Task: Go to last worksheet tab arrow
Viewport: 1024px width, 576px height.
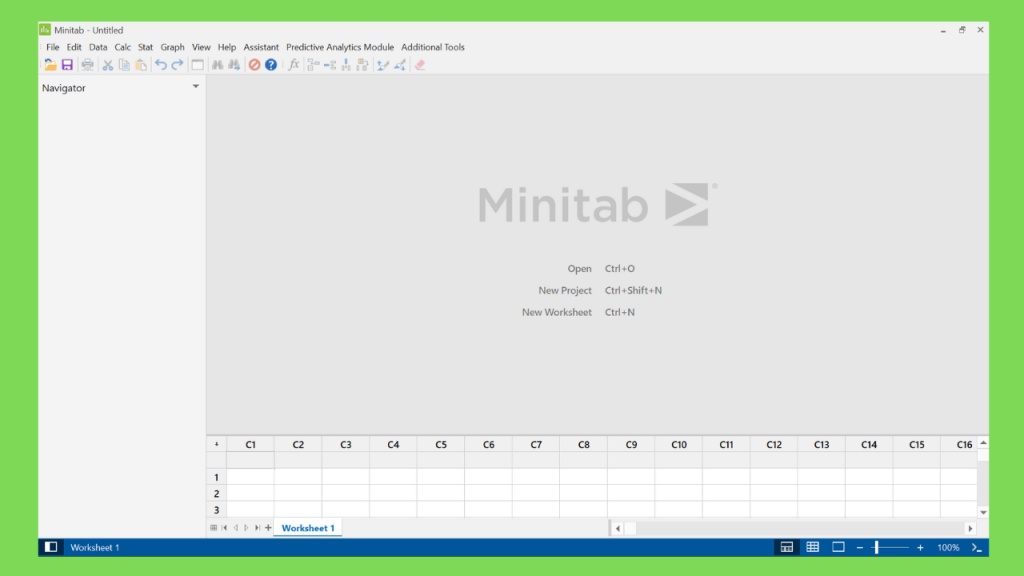Action: click(x=257, y=528)
